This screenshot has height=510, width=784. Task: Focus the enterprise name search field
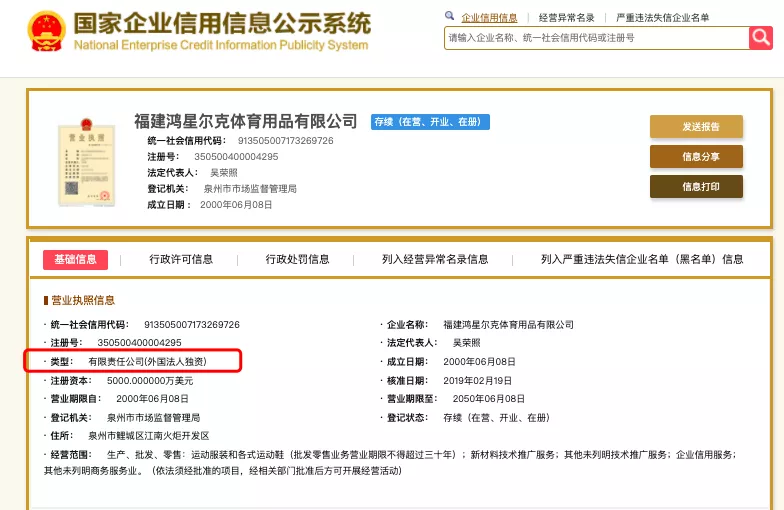(x=596, y=38)
